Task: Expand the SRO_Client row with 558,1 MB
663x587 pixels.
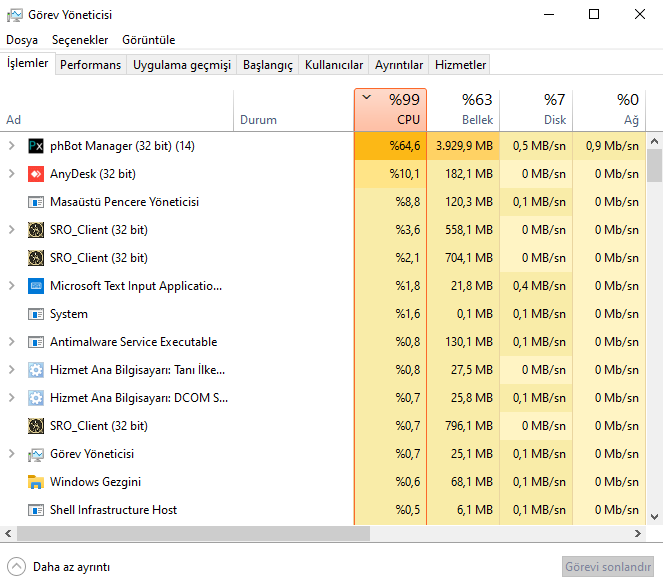Action: (x=12, y=230)
